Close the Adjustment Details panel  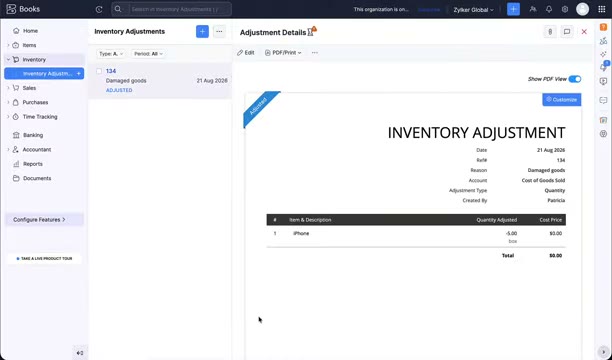point(584,32)
